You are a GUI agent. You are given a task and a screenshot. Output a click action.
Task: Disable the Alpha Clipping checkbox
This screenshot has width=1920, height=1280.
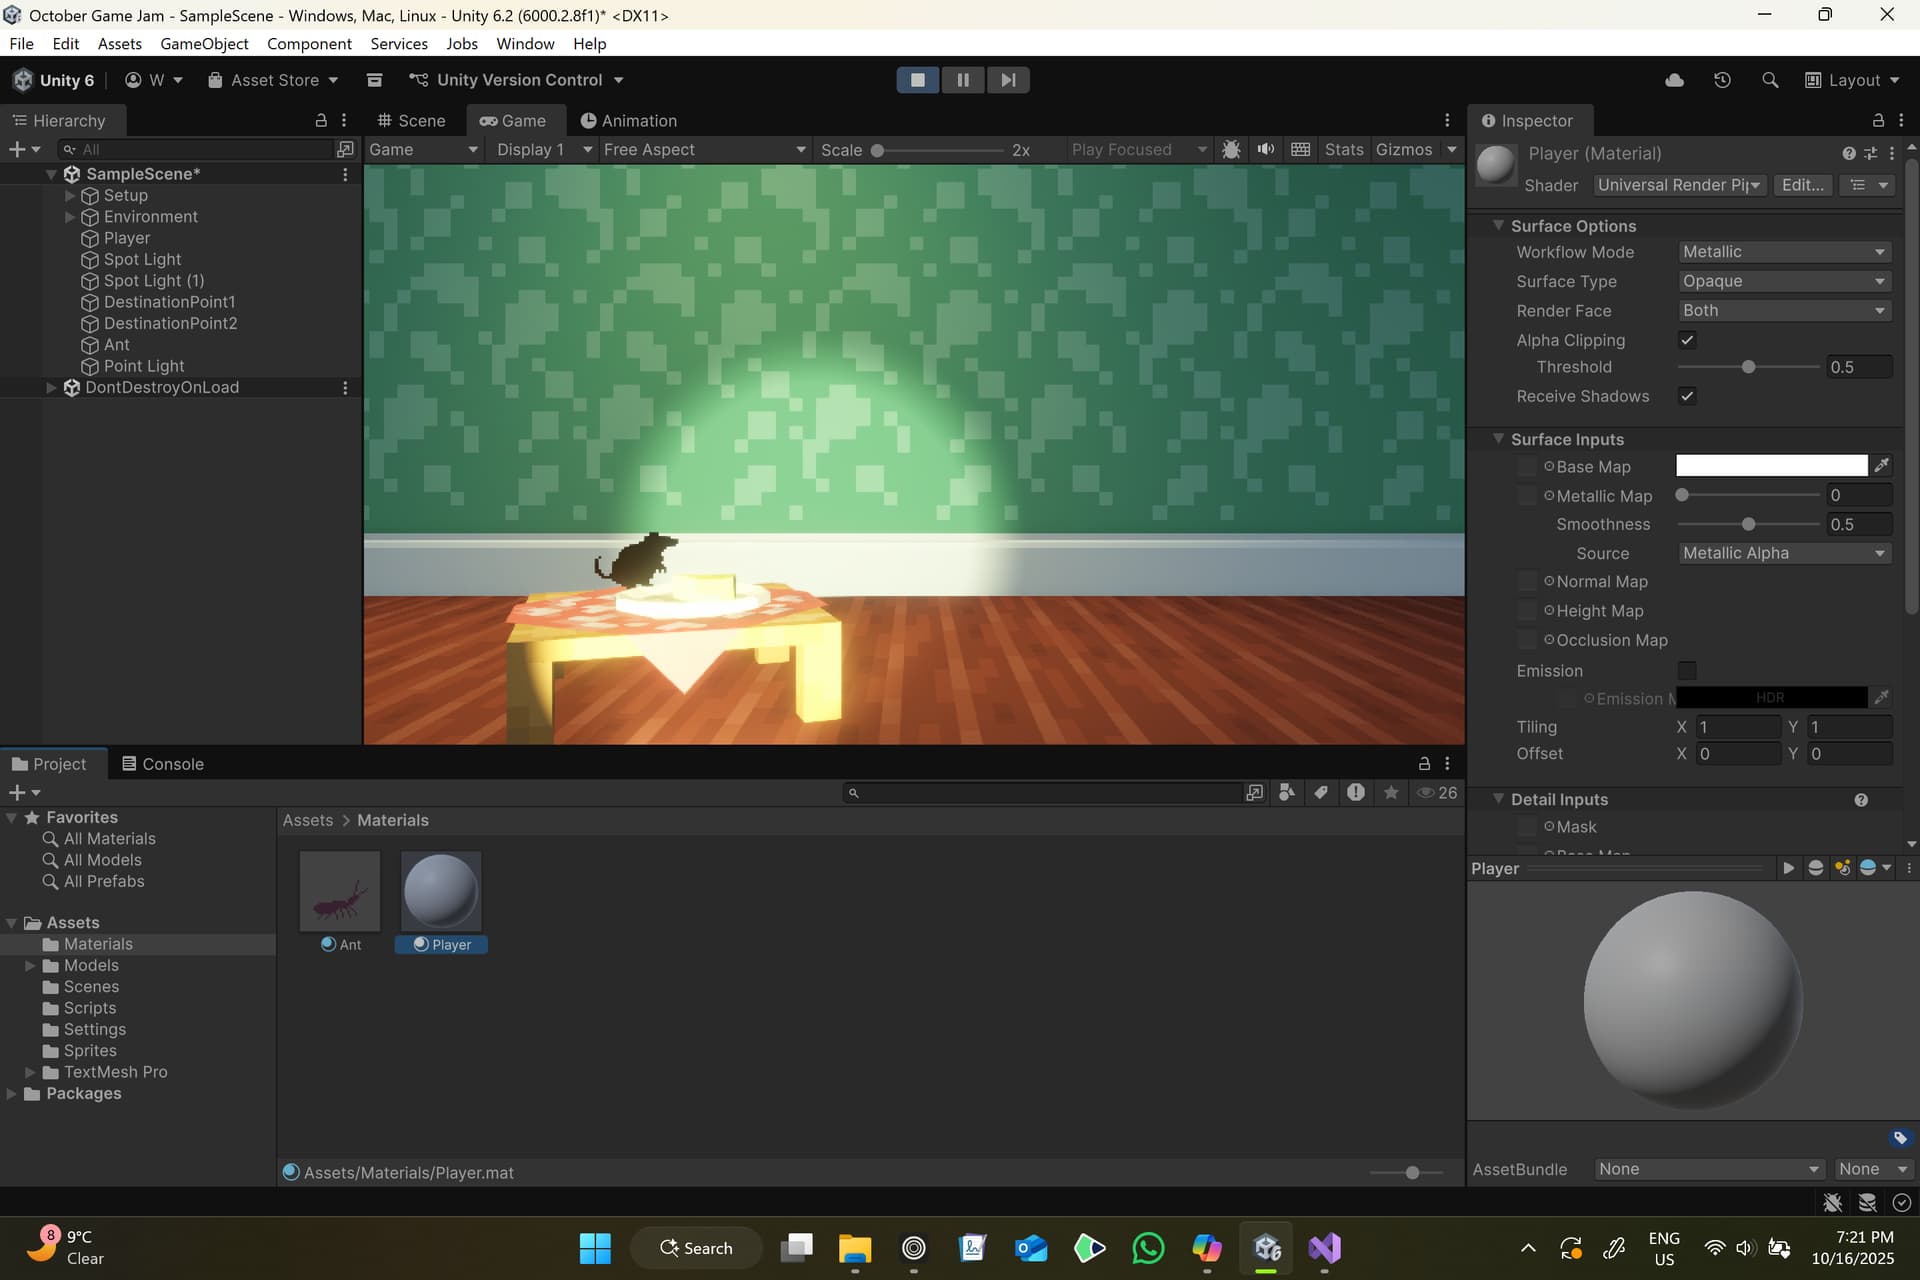tap(1687, 340)
